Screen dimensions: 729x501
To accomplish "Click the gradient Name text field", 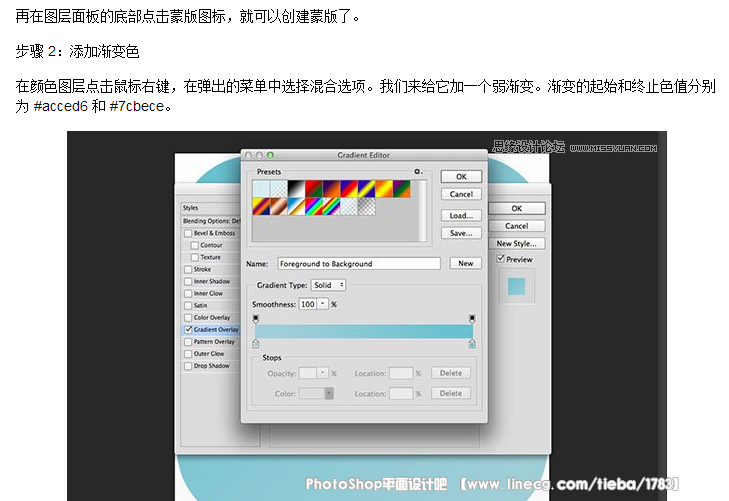I will click(358, 264).
